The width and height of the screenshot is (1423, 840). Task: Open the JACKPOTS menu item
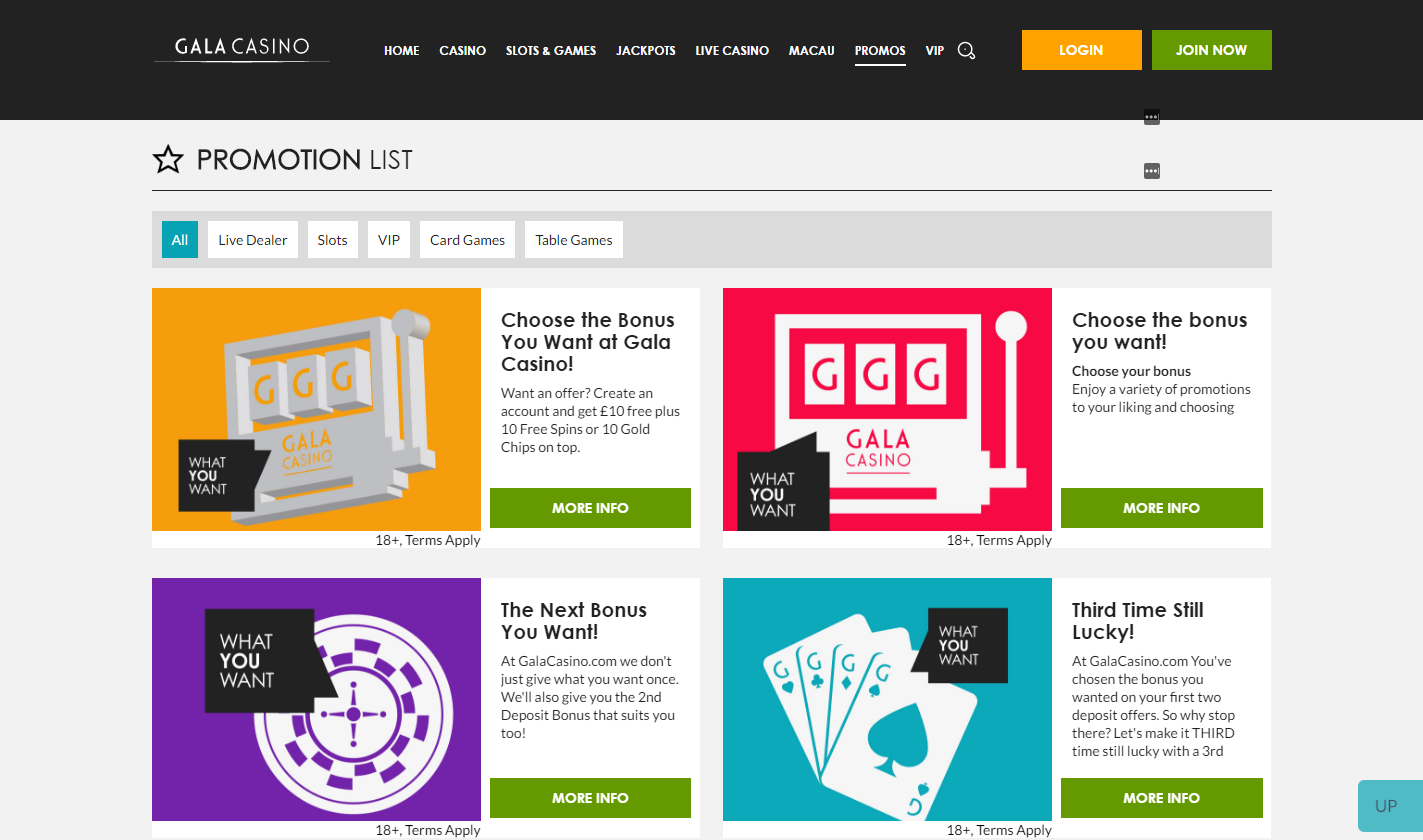646,50
